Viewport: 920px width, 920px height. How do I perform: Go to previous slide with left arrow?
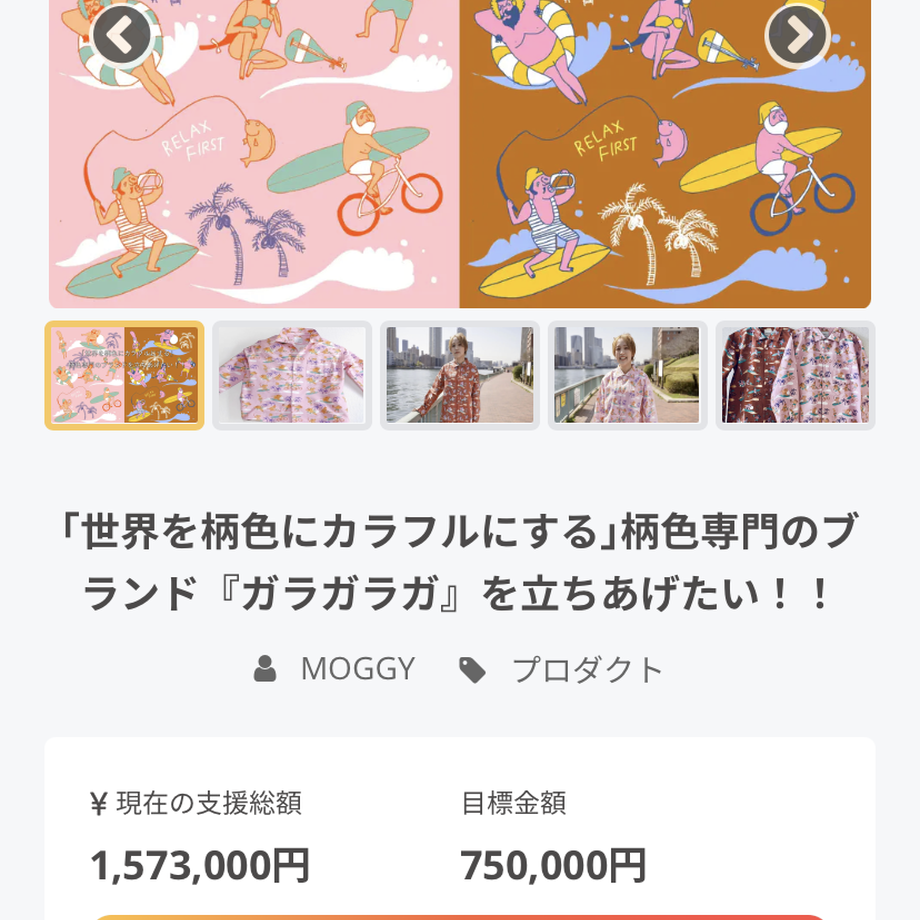click(122, 36)
